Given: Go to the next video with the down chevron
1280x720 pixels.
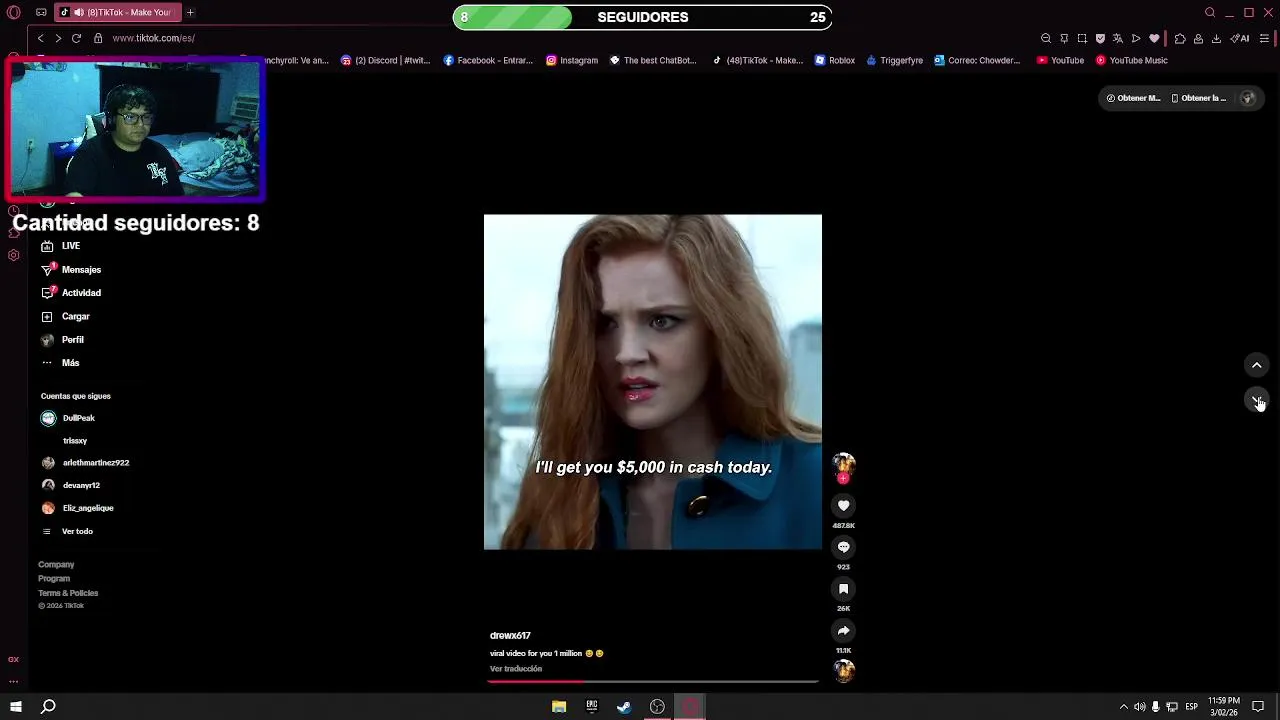Looking at the screenshot, I should 1257,399.
